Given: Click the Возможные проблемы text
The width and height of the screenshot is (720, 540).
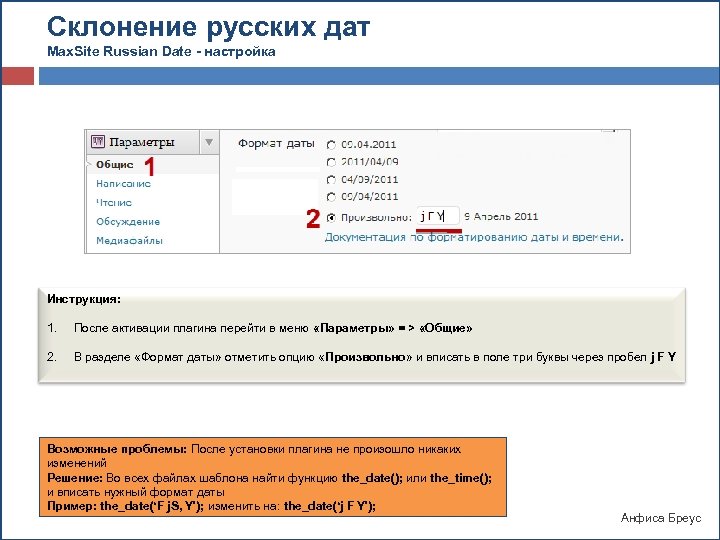Looking at the screenshot, I should [x=117, y=449].
